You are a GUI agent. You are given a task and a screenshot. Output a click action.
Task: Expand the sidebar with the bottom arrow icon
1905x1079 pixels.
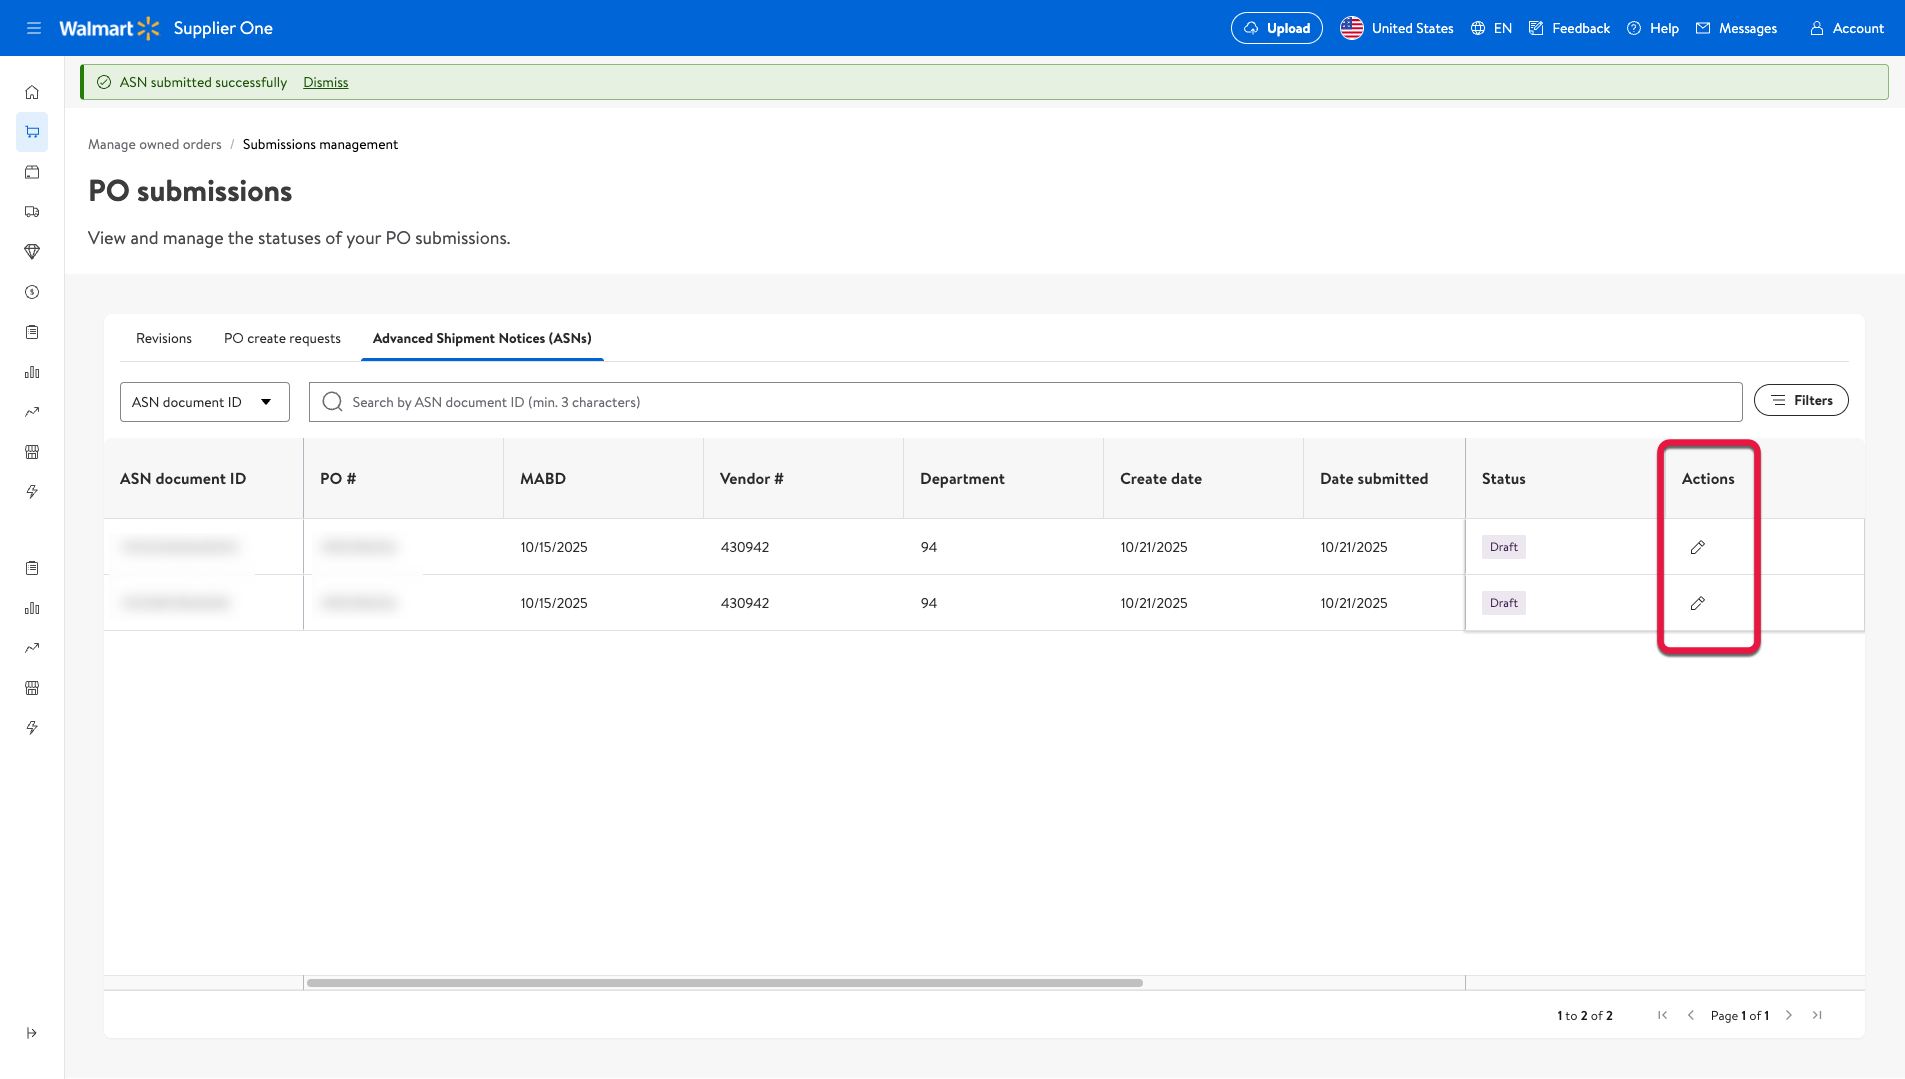[32, 1033]
